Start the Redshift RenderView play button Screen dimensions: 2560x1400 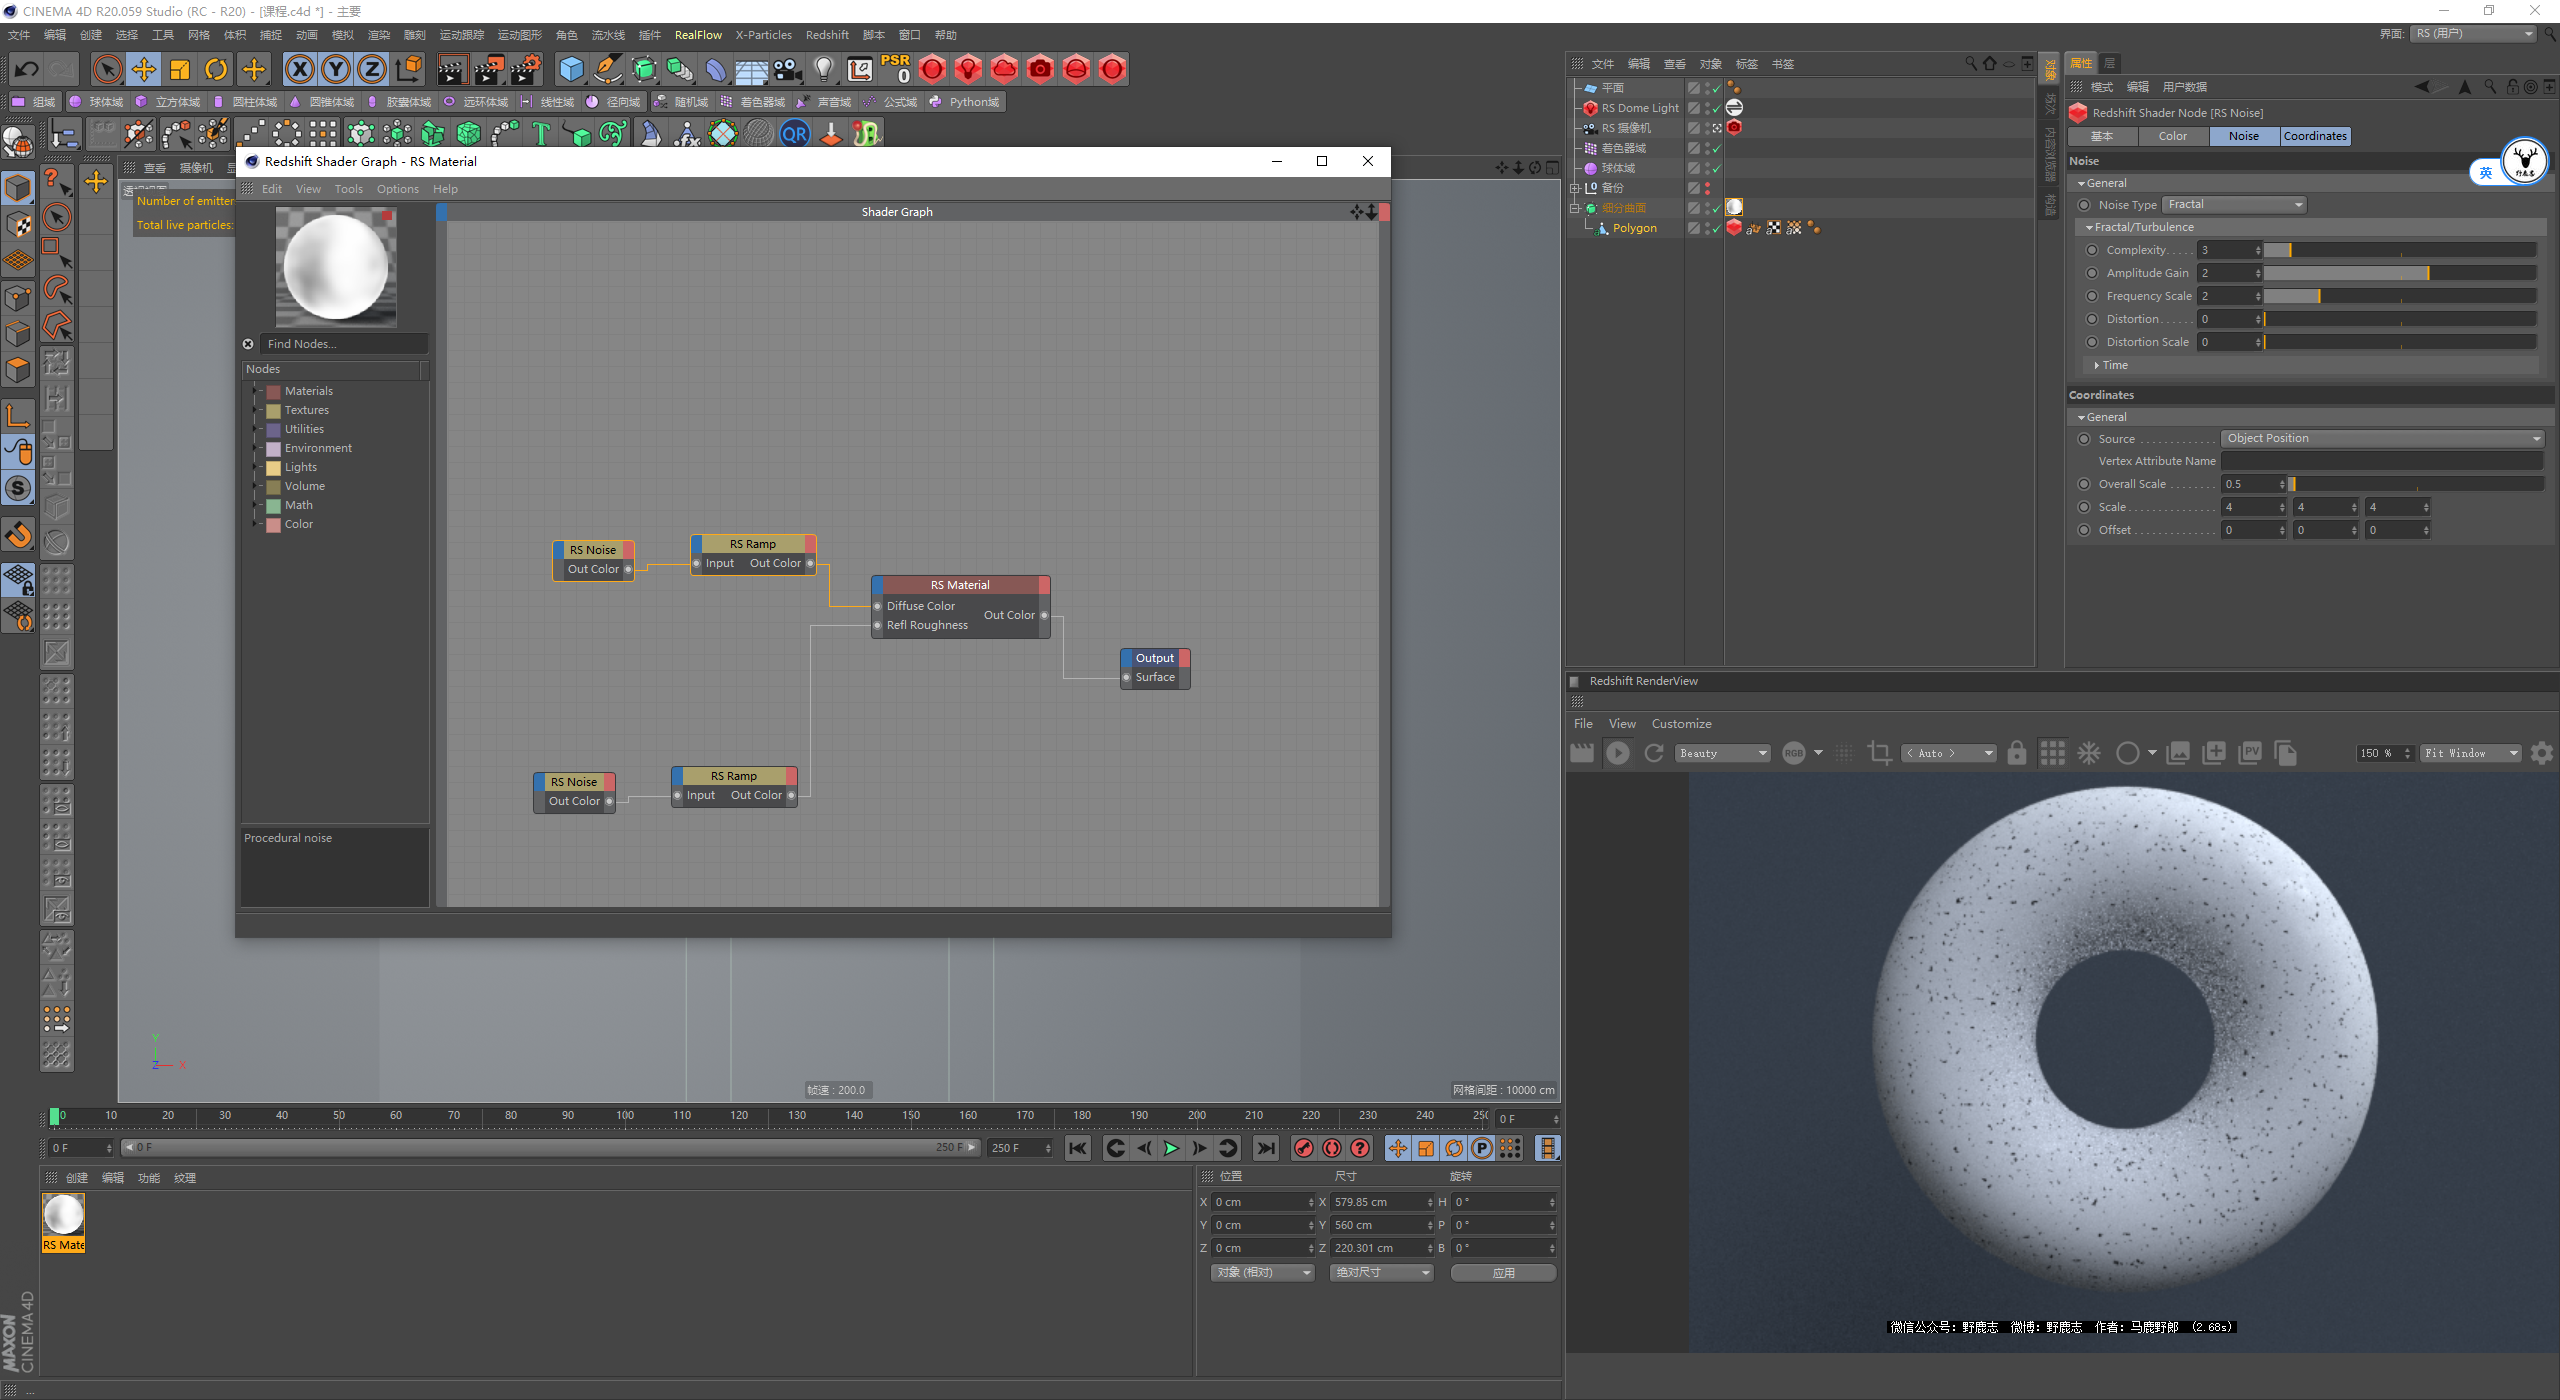pyautogui.click(x=1617, y=753)
